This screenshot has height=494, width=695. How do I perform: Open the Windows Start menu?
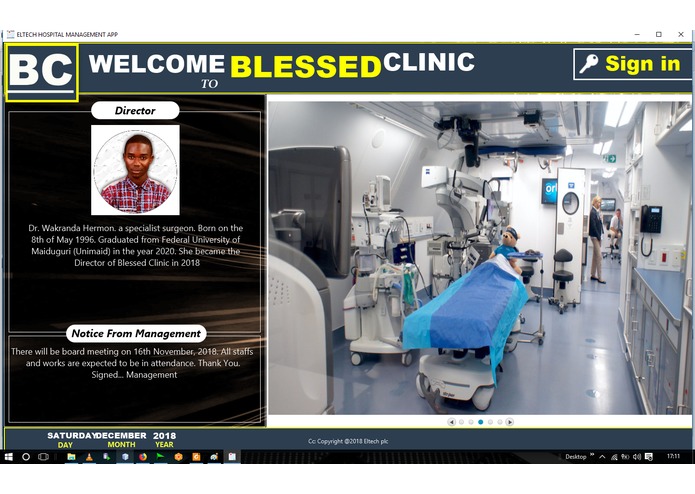click(8, 457)
